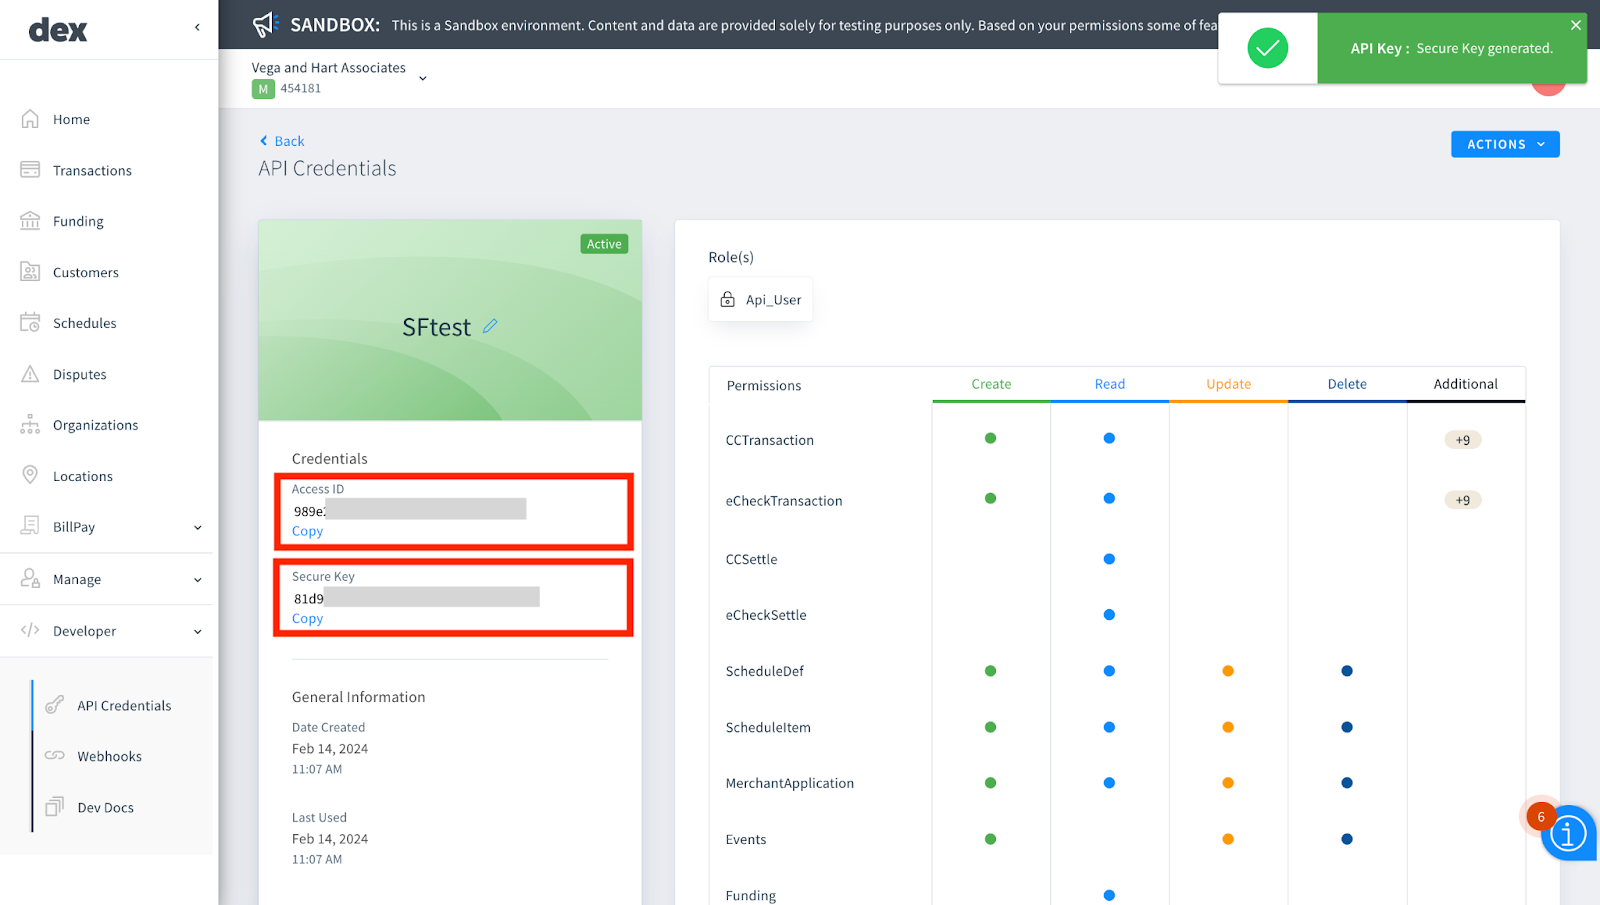The height and width of the screenshot is (905, 1600).
Task: Expand the Manage section chevron
Action: click(x=197, y=578)
